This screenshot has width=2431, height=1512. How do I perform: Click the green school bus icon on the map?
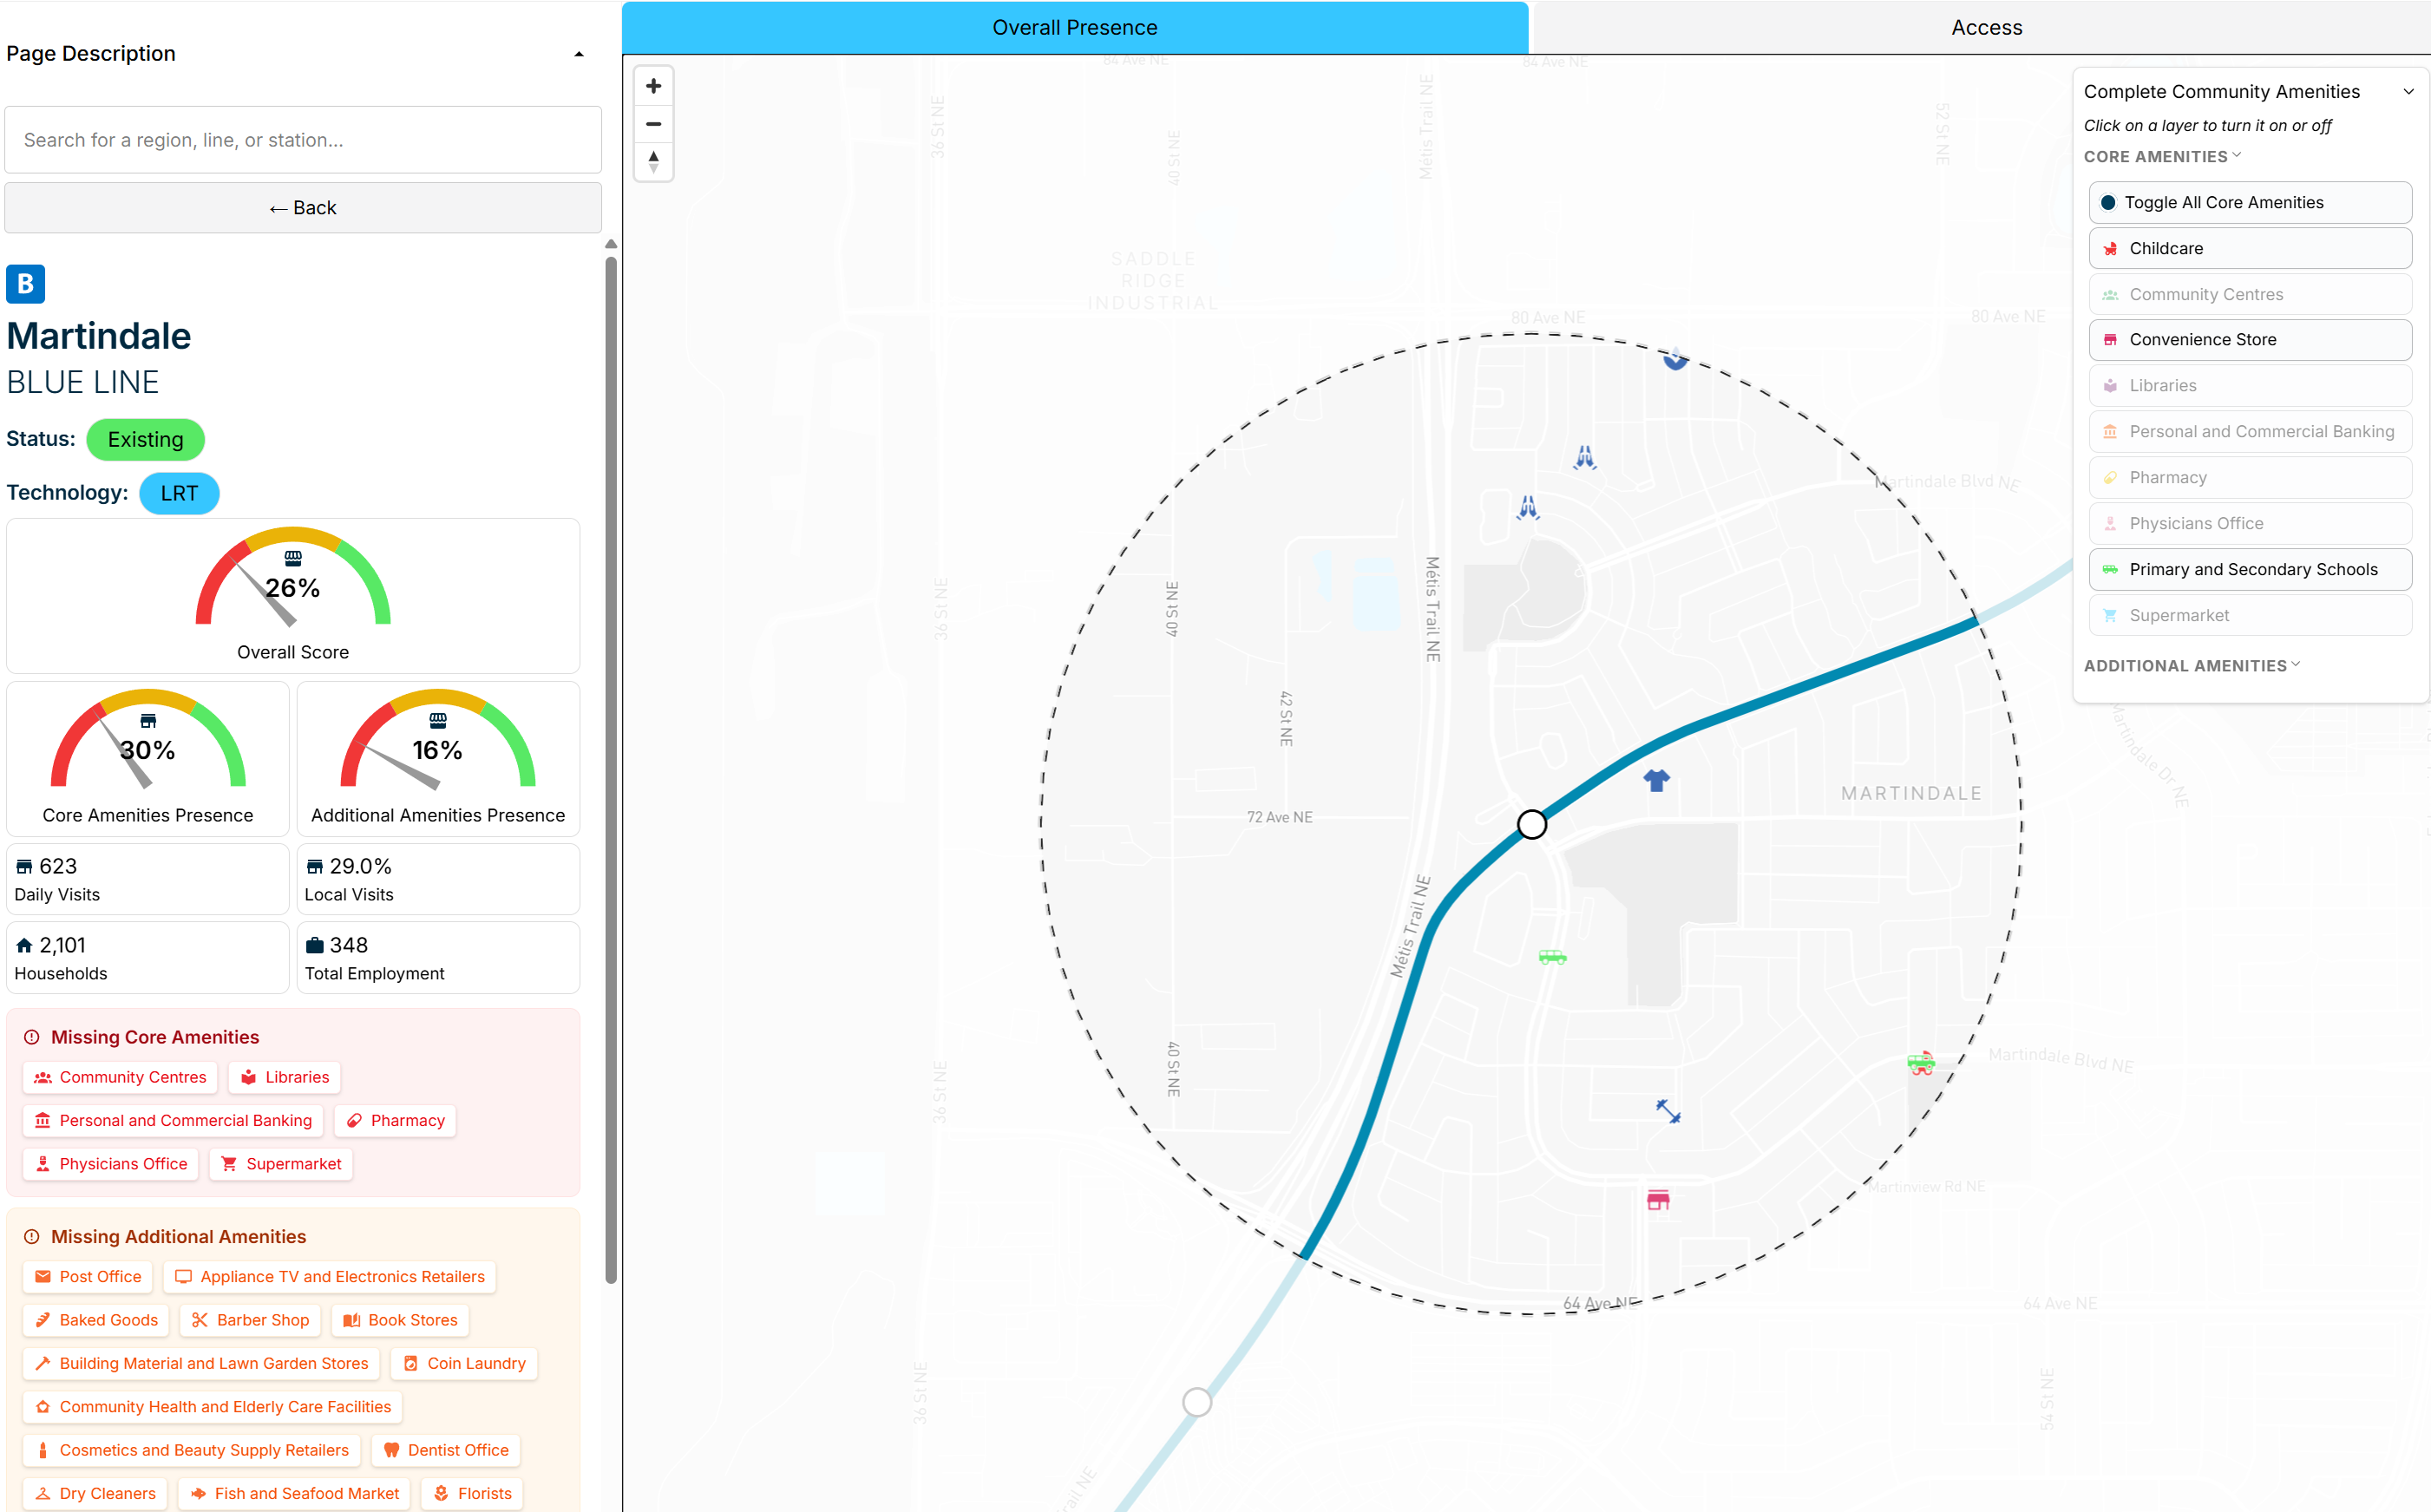[x=1551, y=957]
